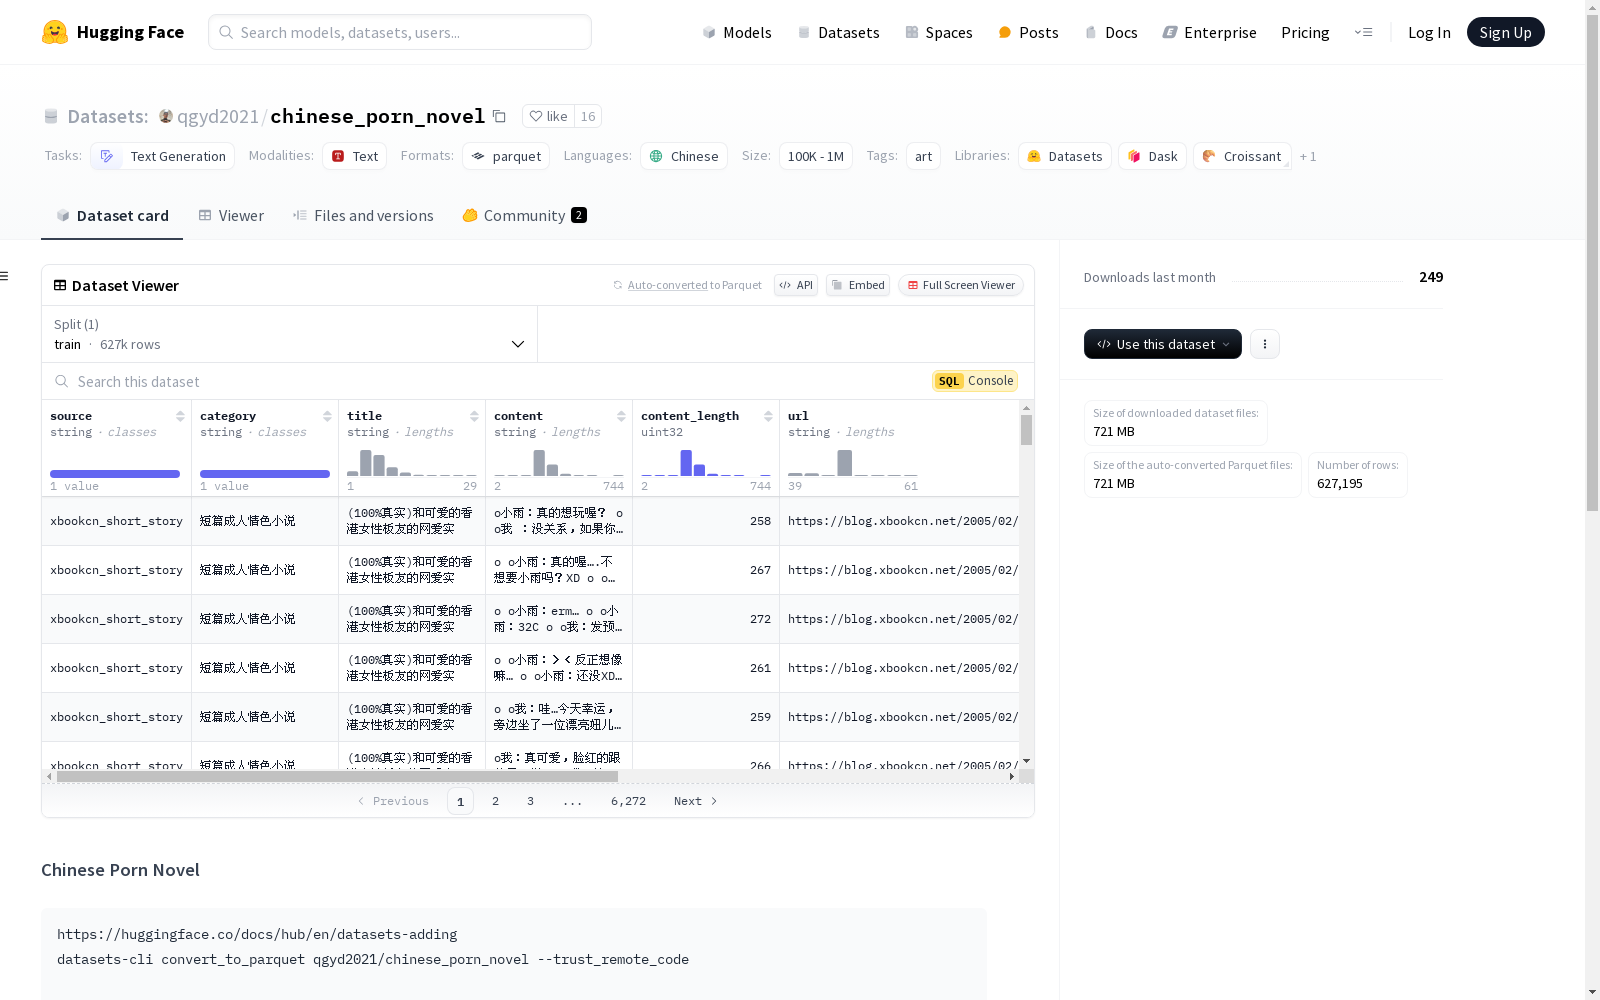
Task: Click the Dask library tag
Action: [1153, 156]
